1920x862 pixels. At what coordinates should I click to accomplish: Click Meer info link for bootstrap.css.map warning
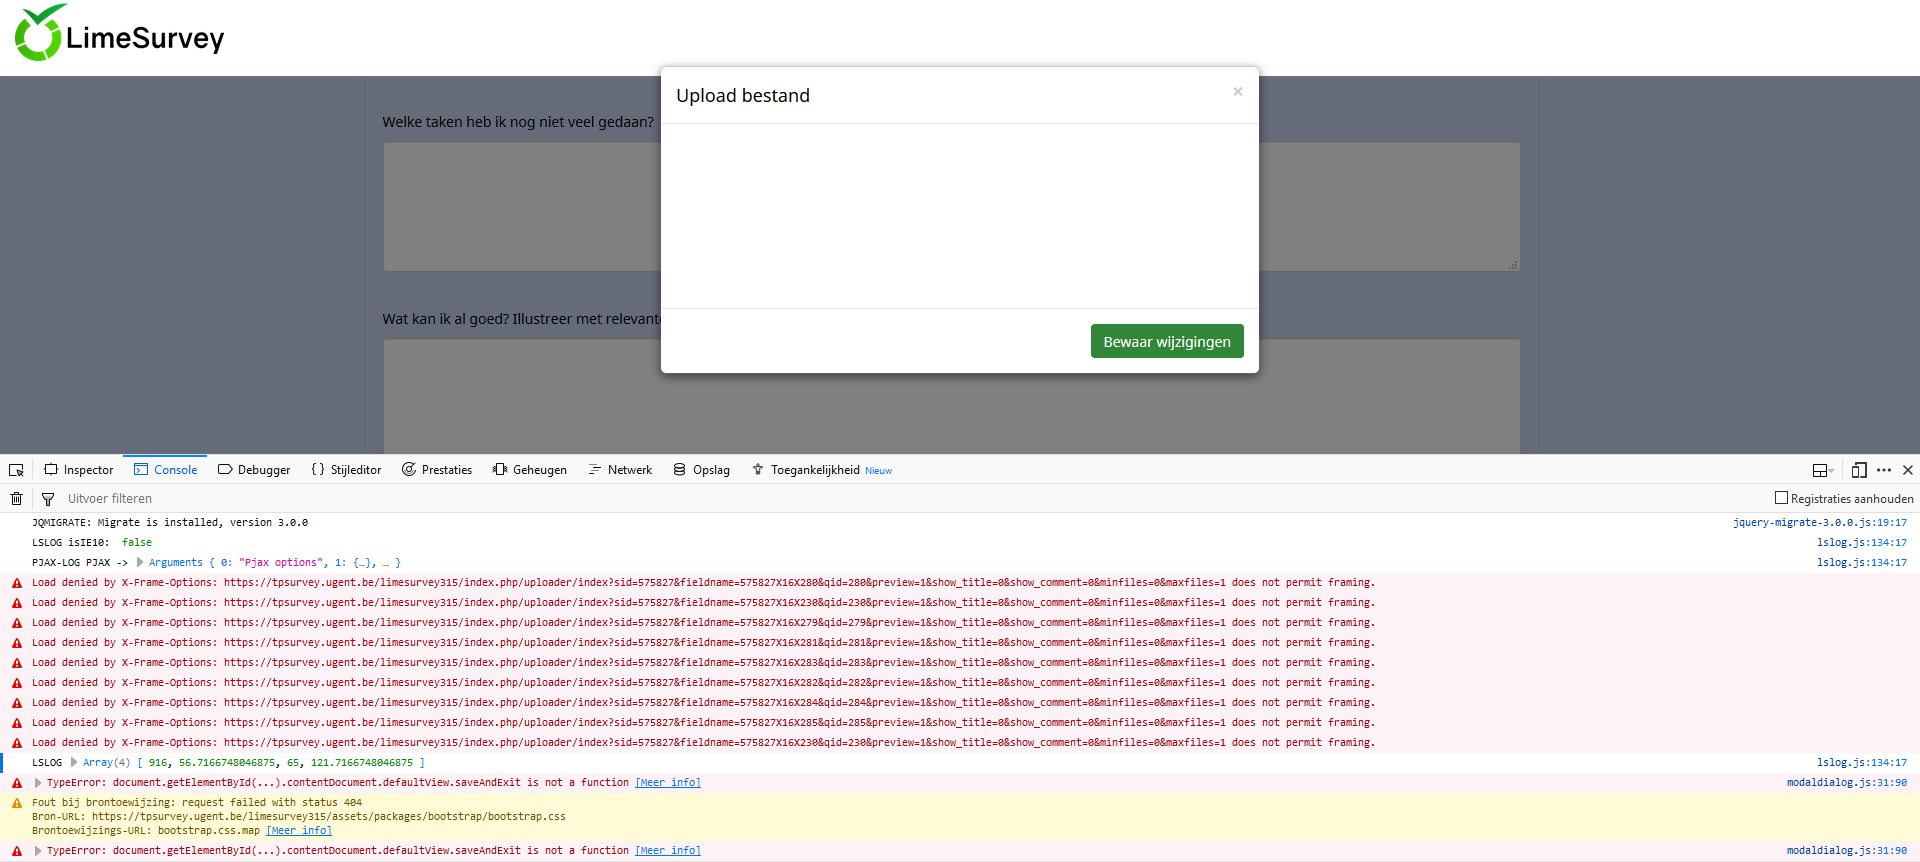298,831
